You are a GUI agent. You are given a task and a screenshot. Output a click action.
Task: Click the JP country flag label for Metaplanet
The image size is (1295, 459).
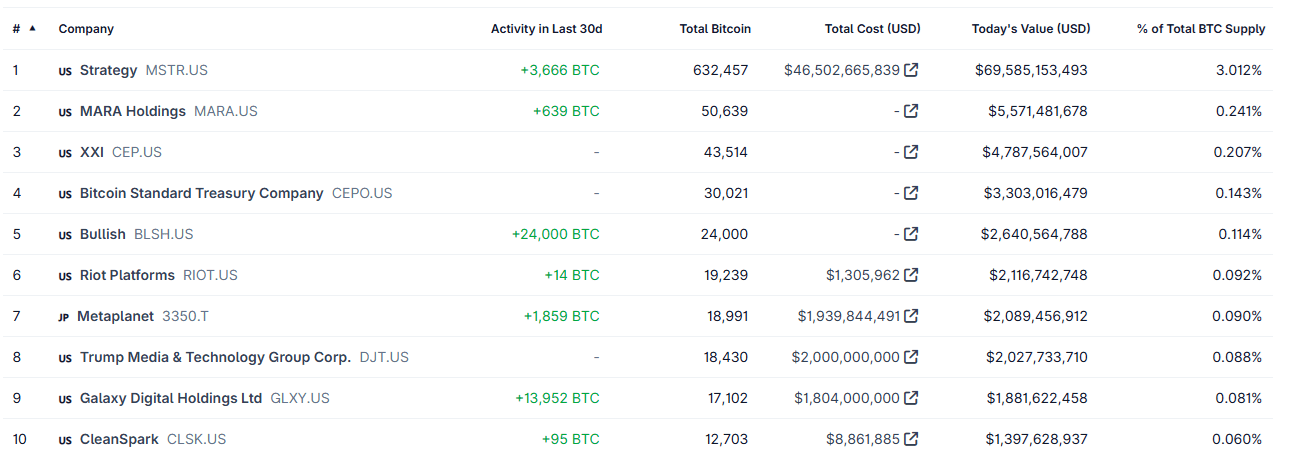point(63,317)
